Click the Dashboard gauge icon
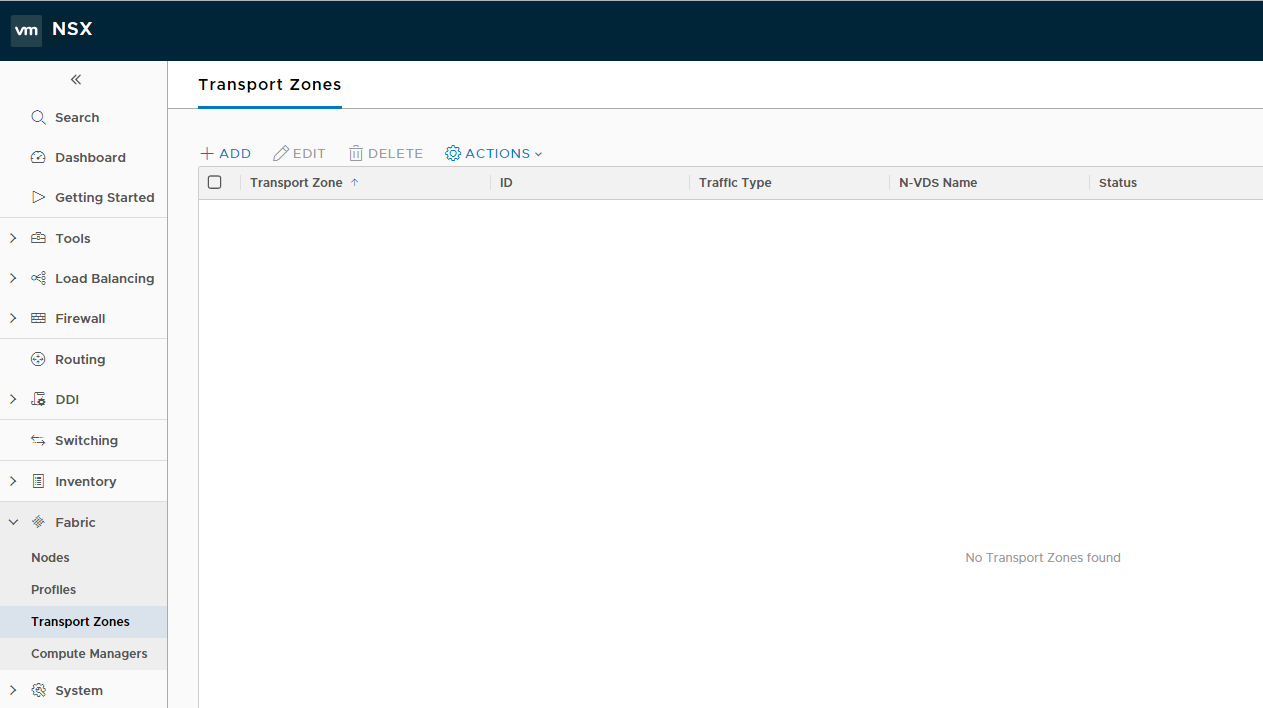1263x708 pixels. tap(38, 157)
